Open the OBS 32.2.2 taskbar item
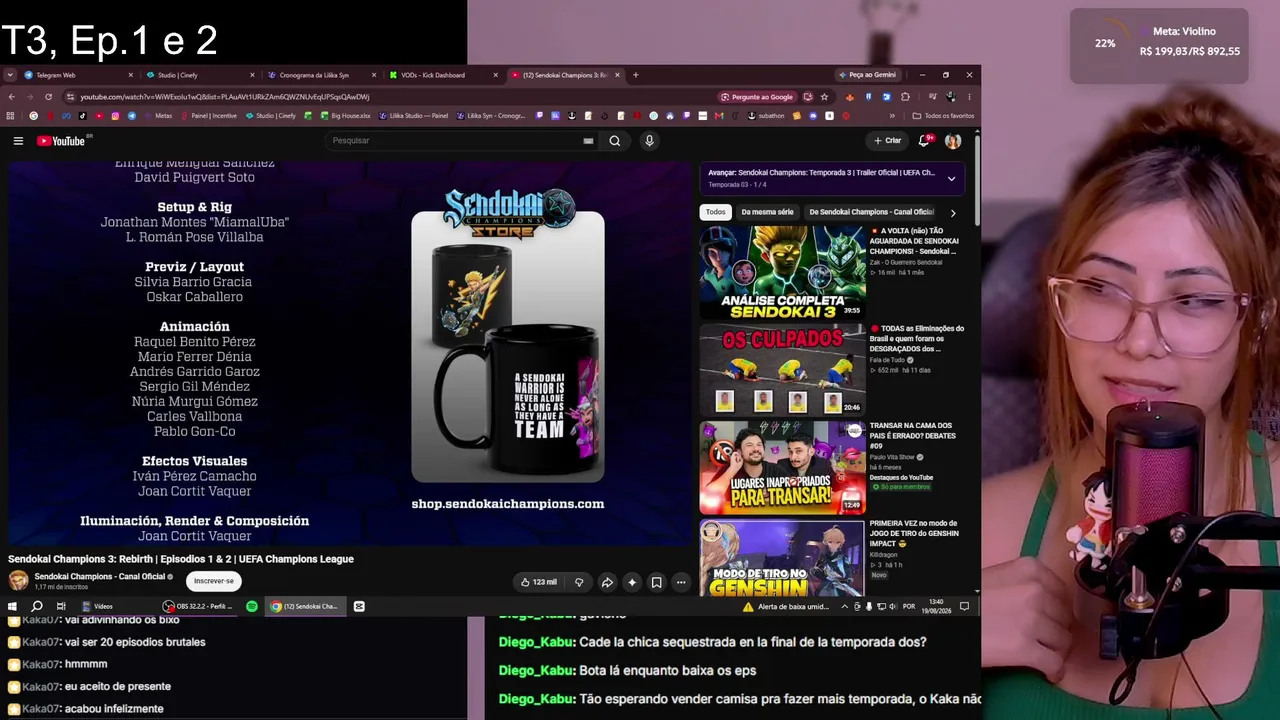This screenshot has width=1280, height=720. pyautogui.click(x=198, y=606)
